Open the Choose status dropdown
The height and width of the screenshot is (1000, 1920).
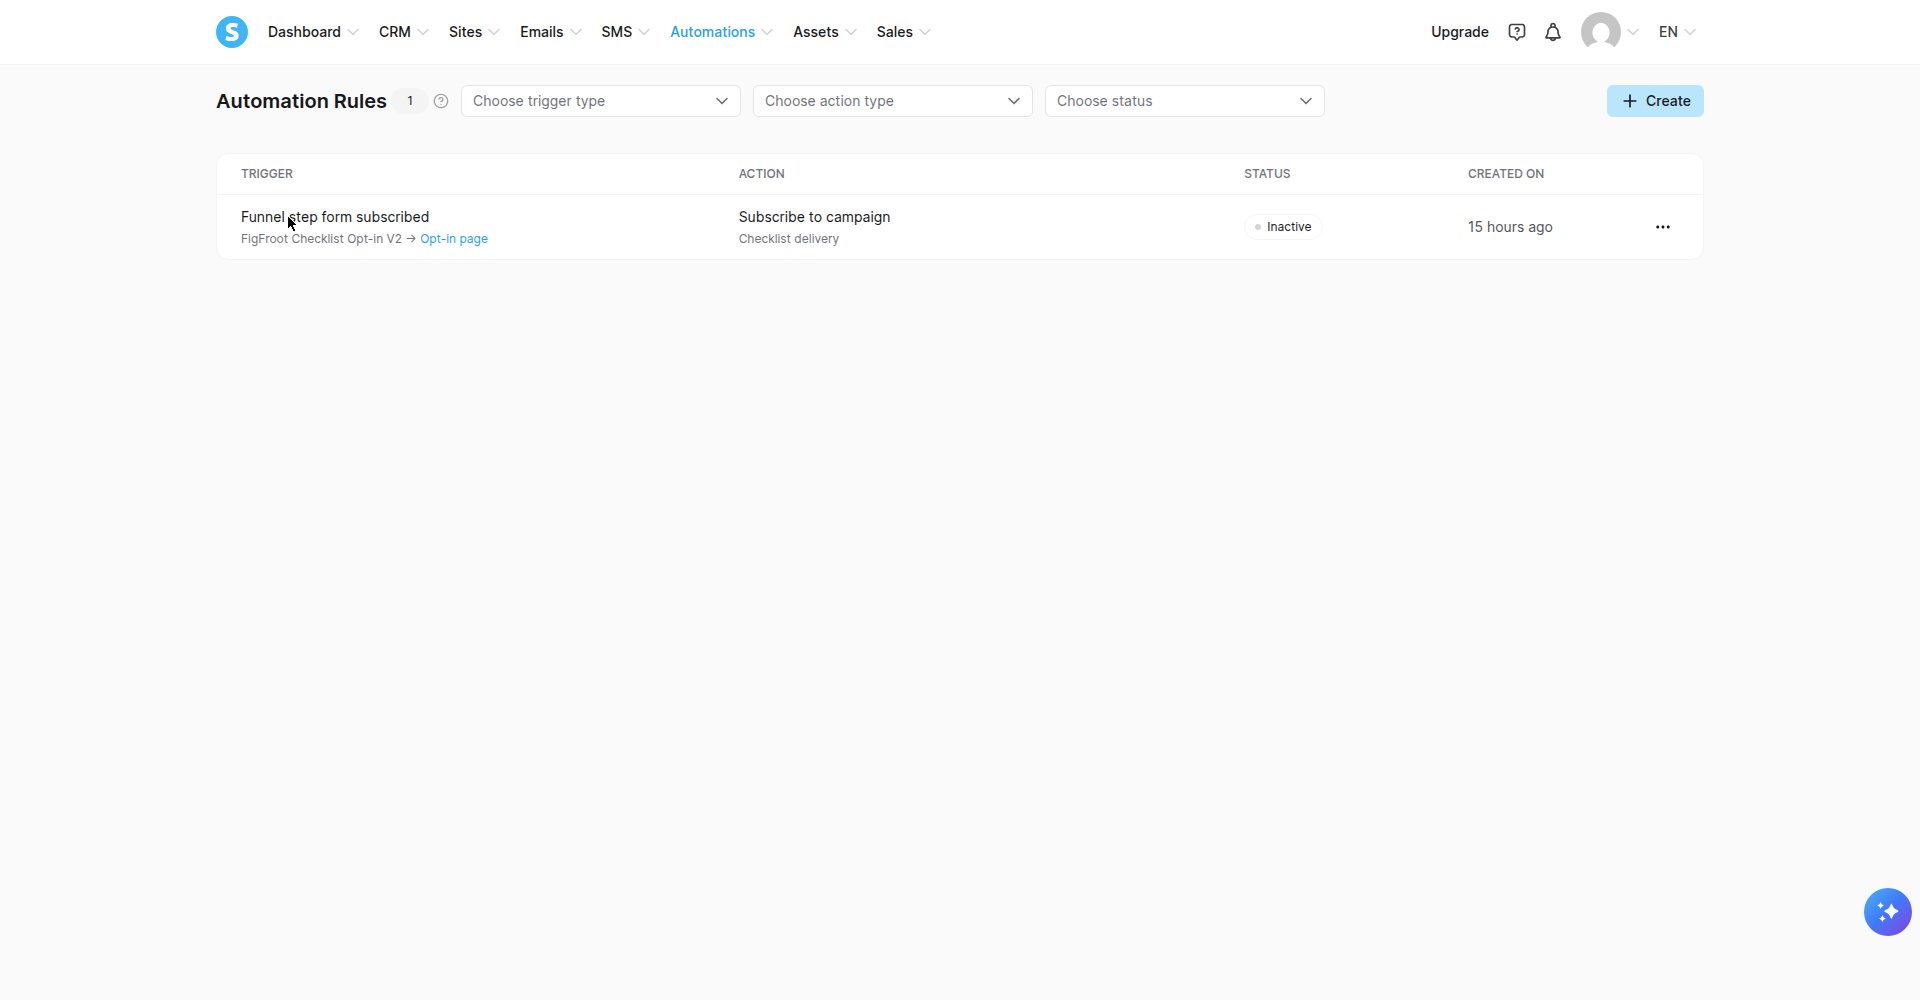click(x=1185, y=101)
